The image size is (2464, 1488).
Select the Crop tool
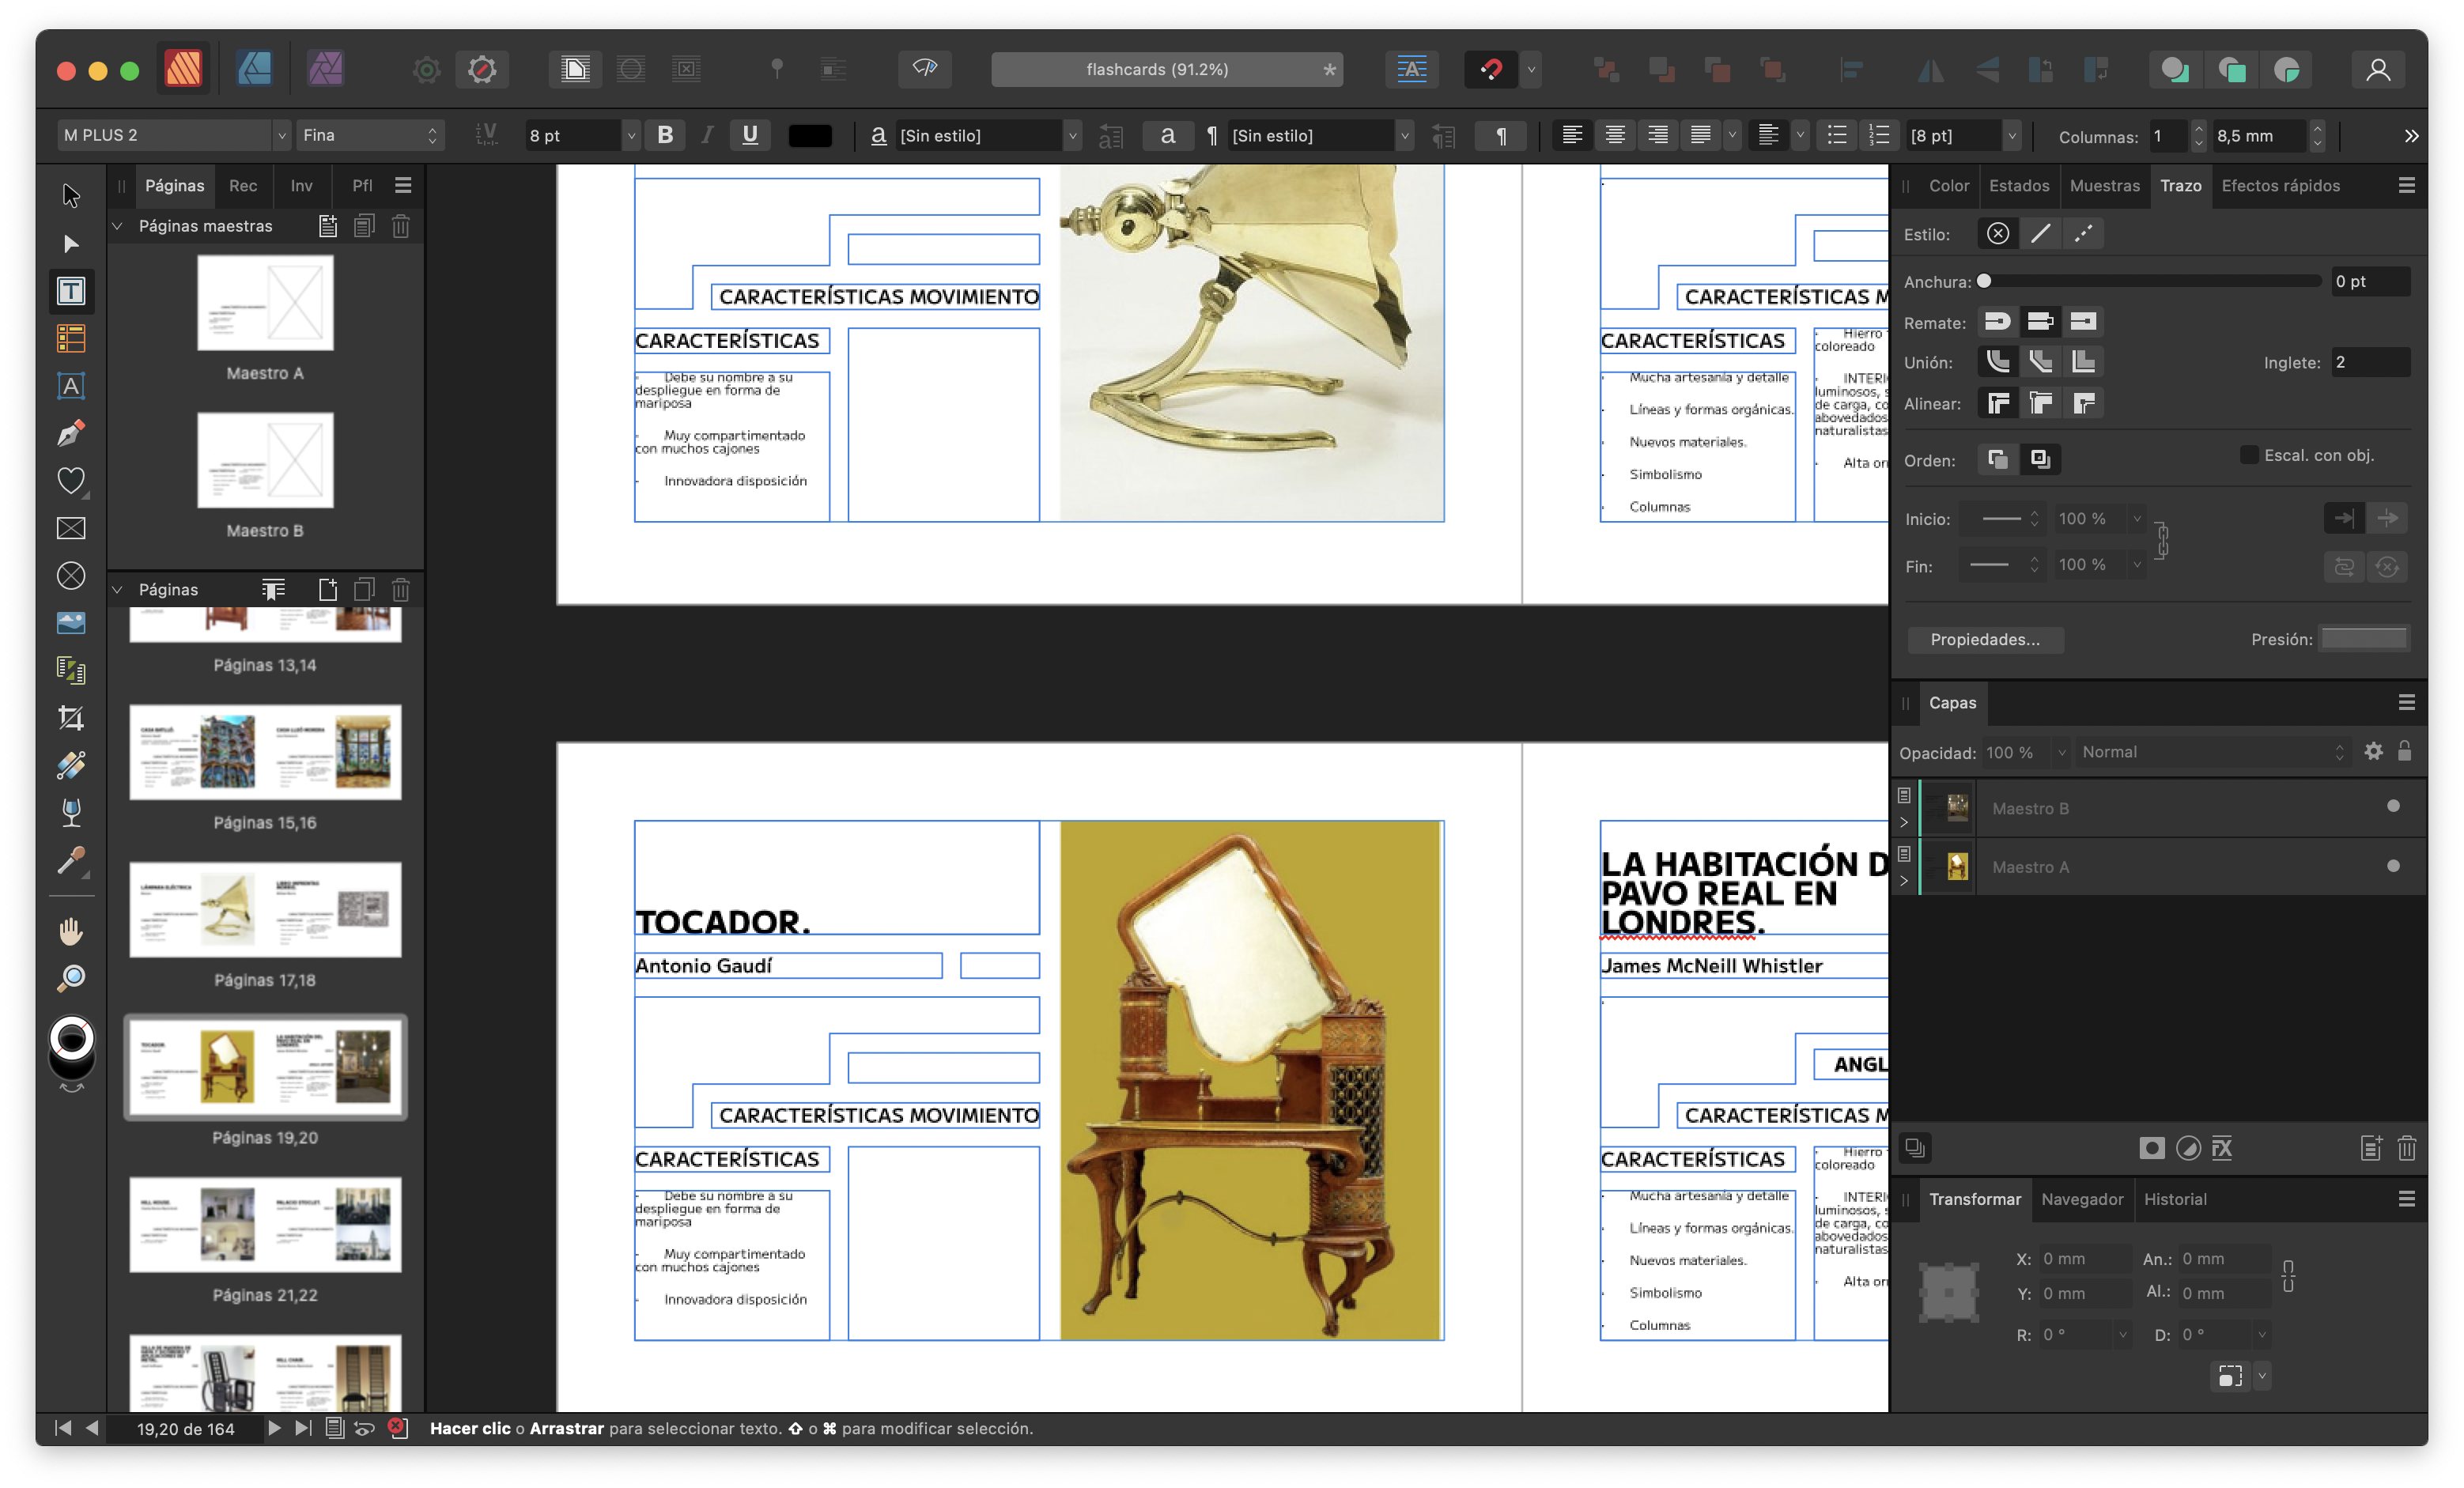(70, 718)
